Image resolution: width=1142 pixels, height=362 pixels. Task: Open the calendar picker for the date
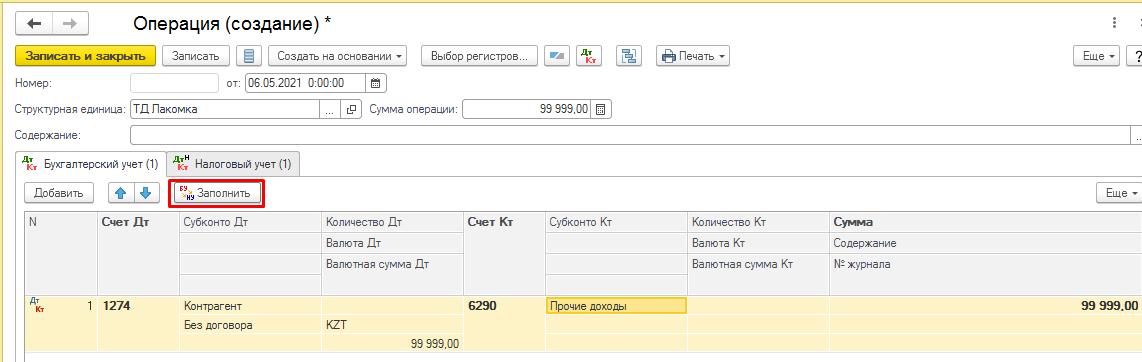coord(376,83)
